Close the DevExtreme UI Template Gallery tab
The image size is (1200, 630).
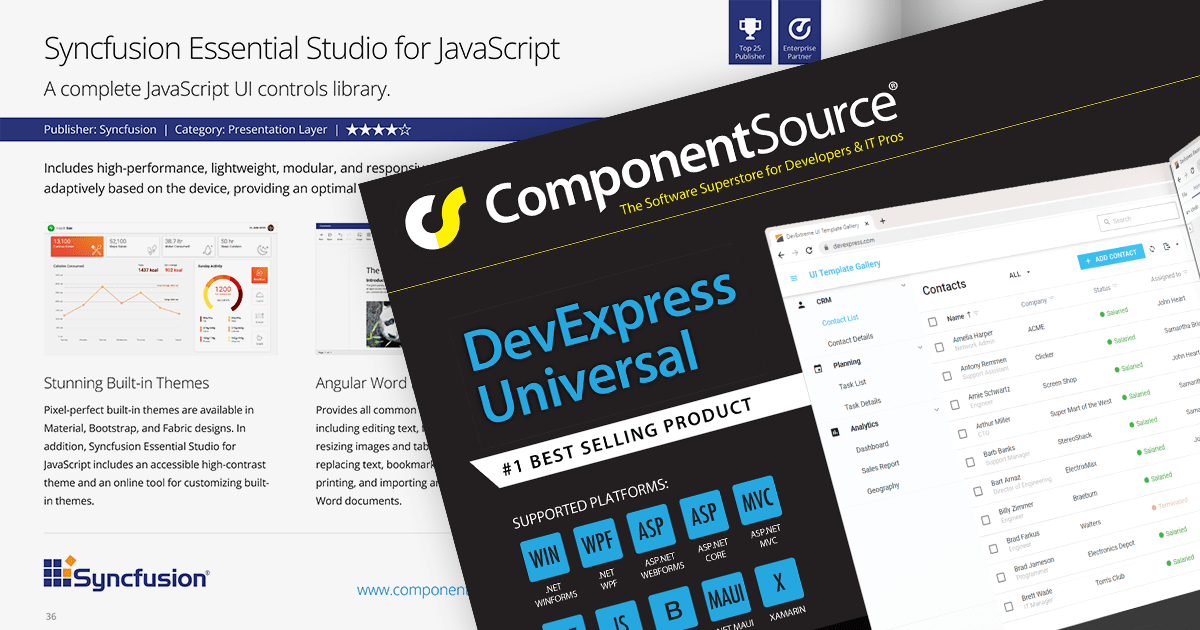click(866, 223)
